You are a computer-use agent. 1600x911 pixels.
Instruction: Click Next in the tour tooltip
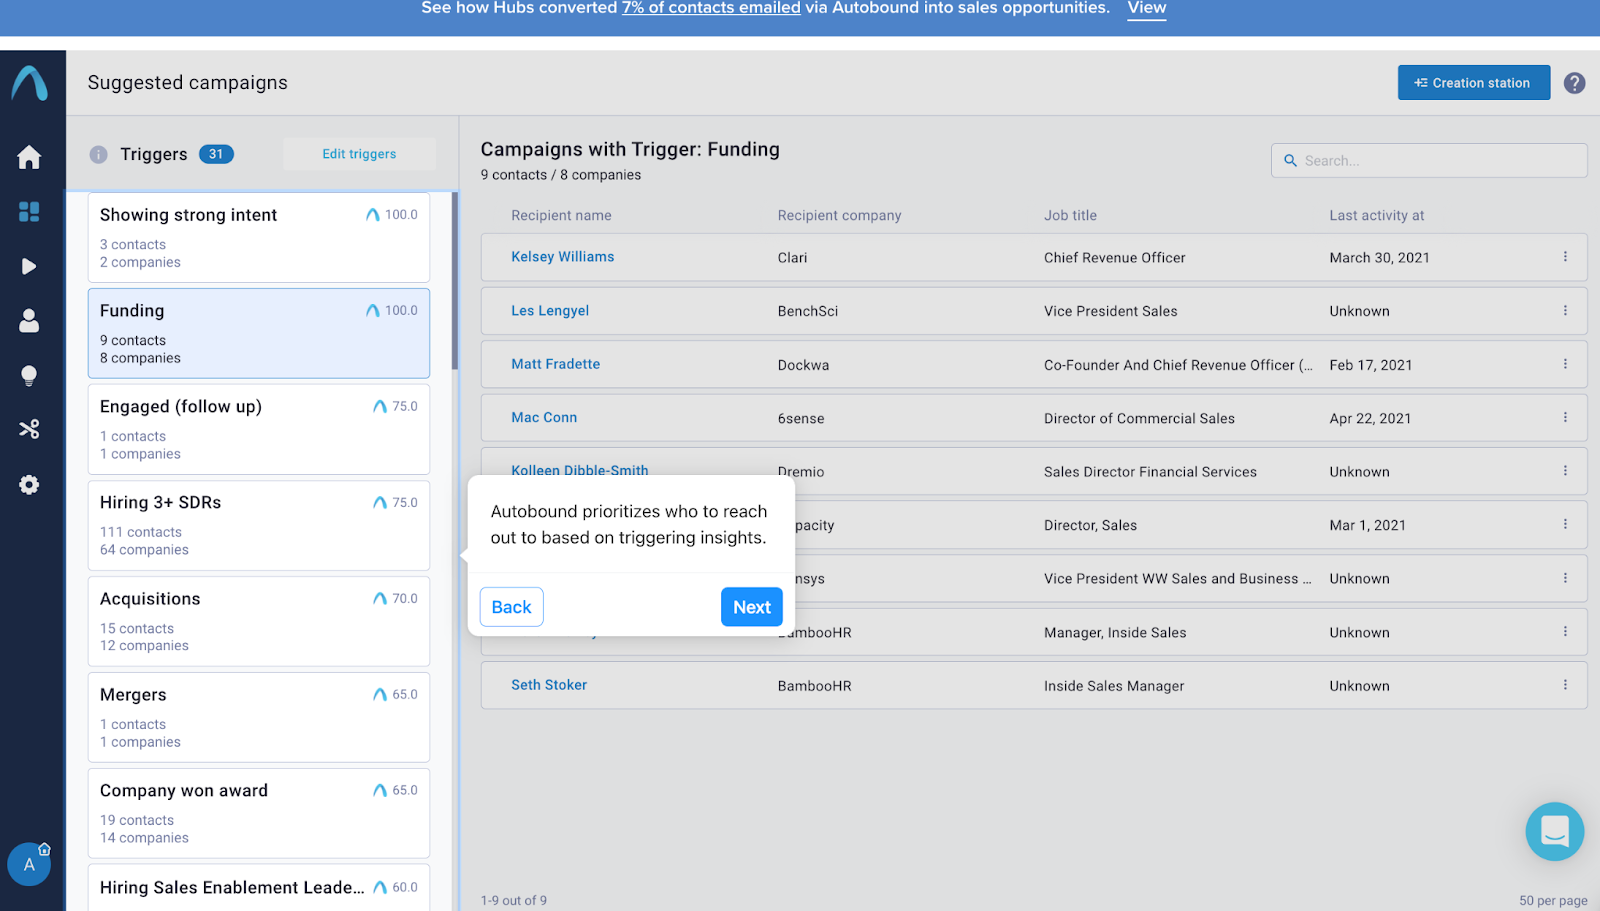click(x=752, y=607)
